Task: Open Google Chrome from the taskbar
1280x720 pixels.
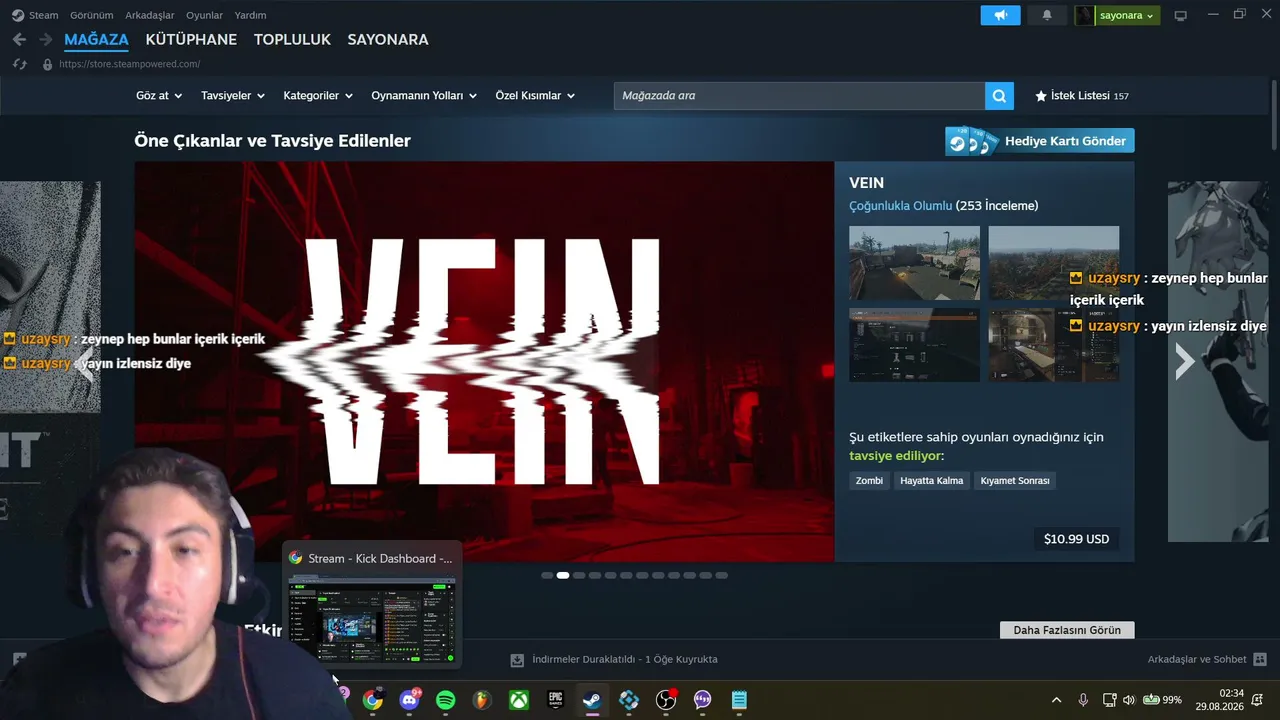Action: [372, 700]
